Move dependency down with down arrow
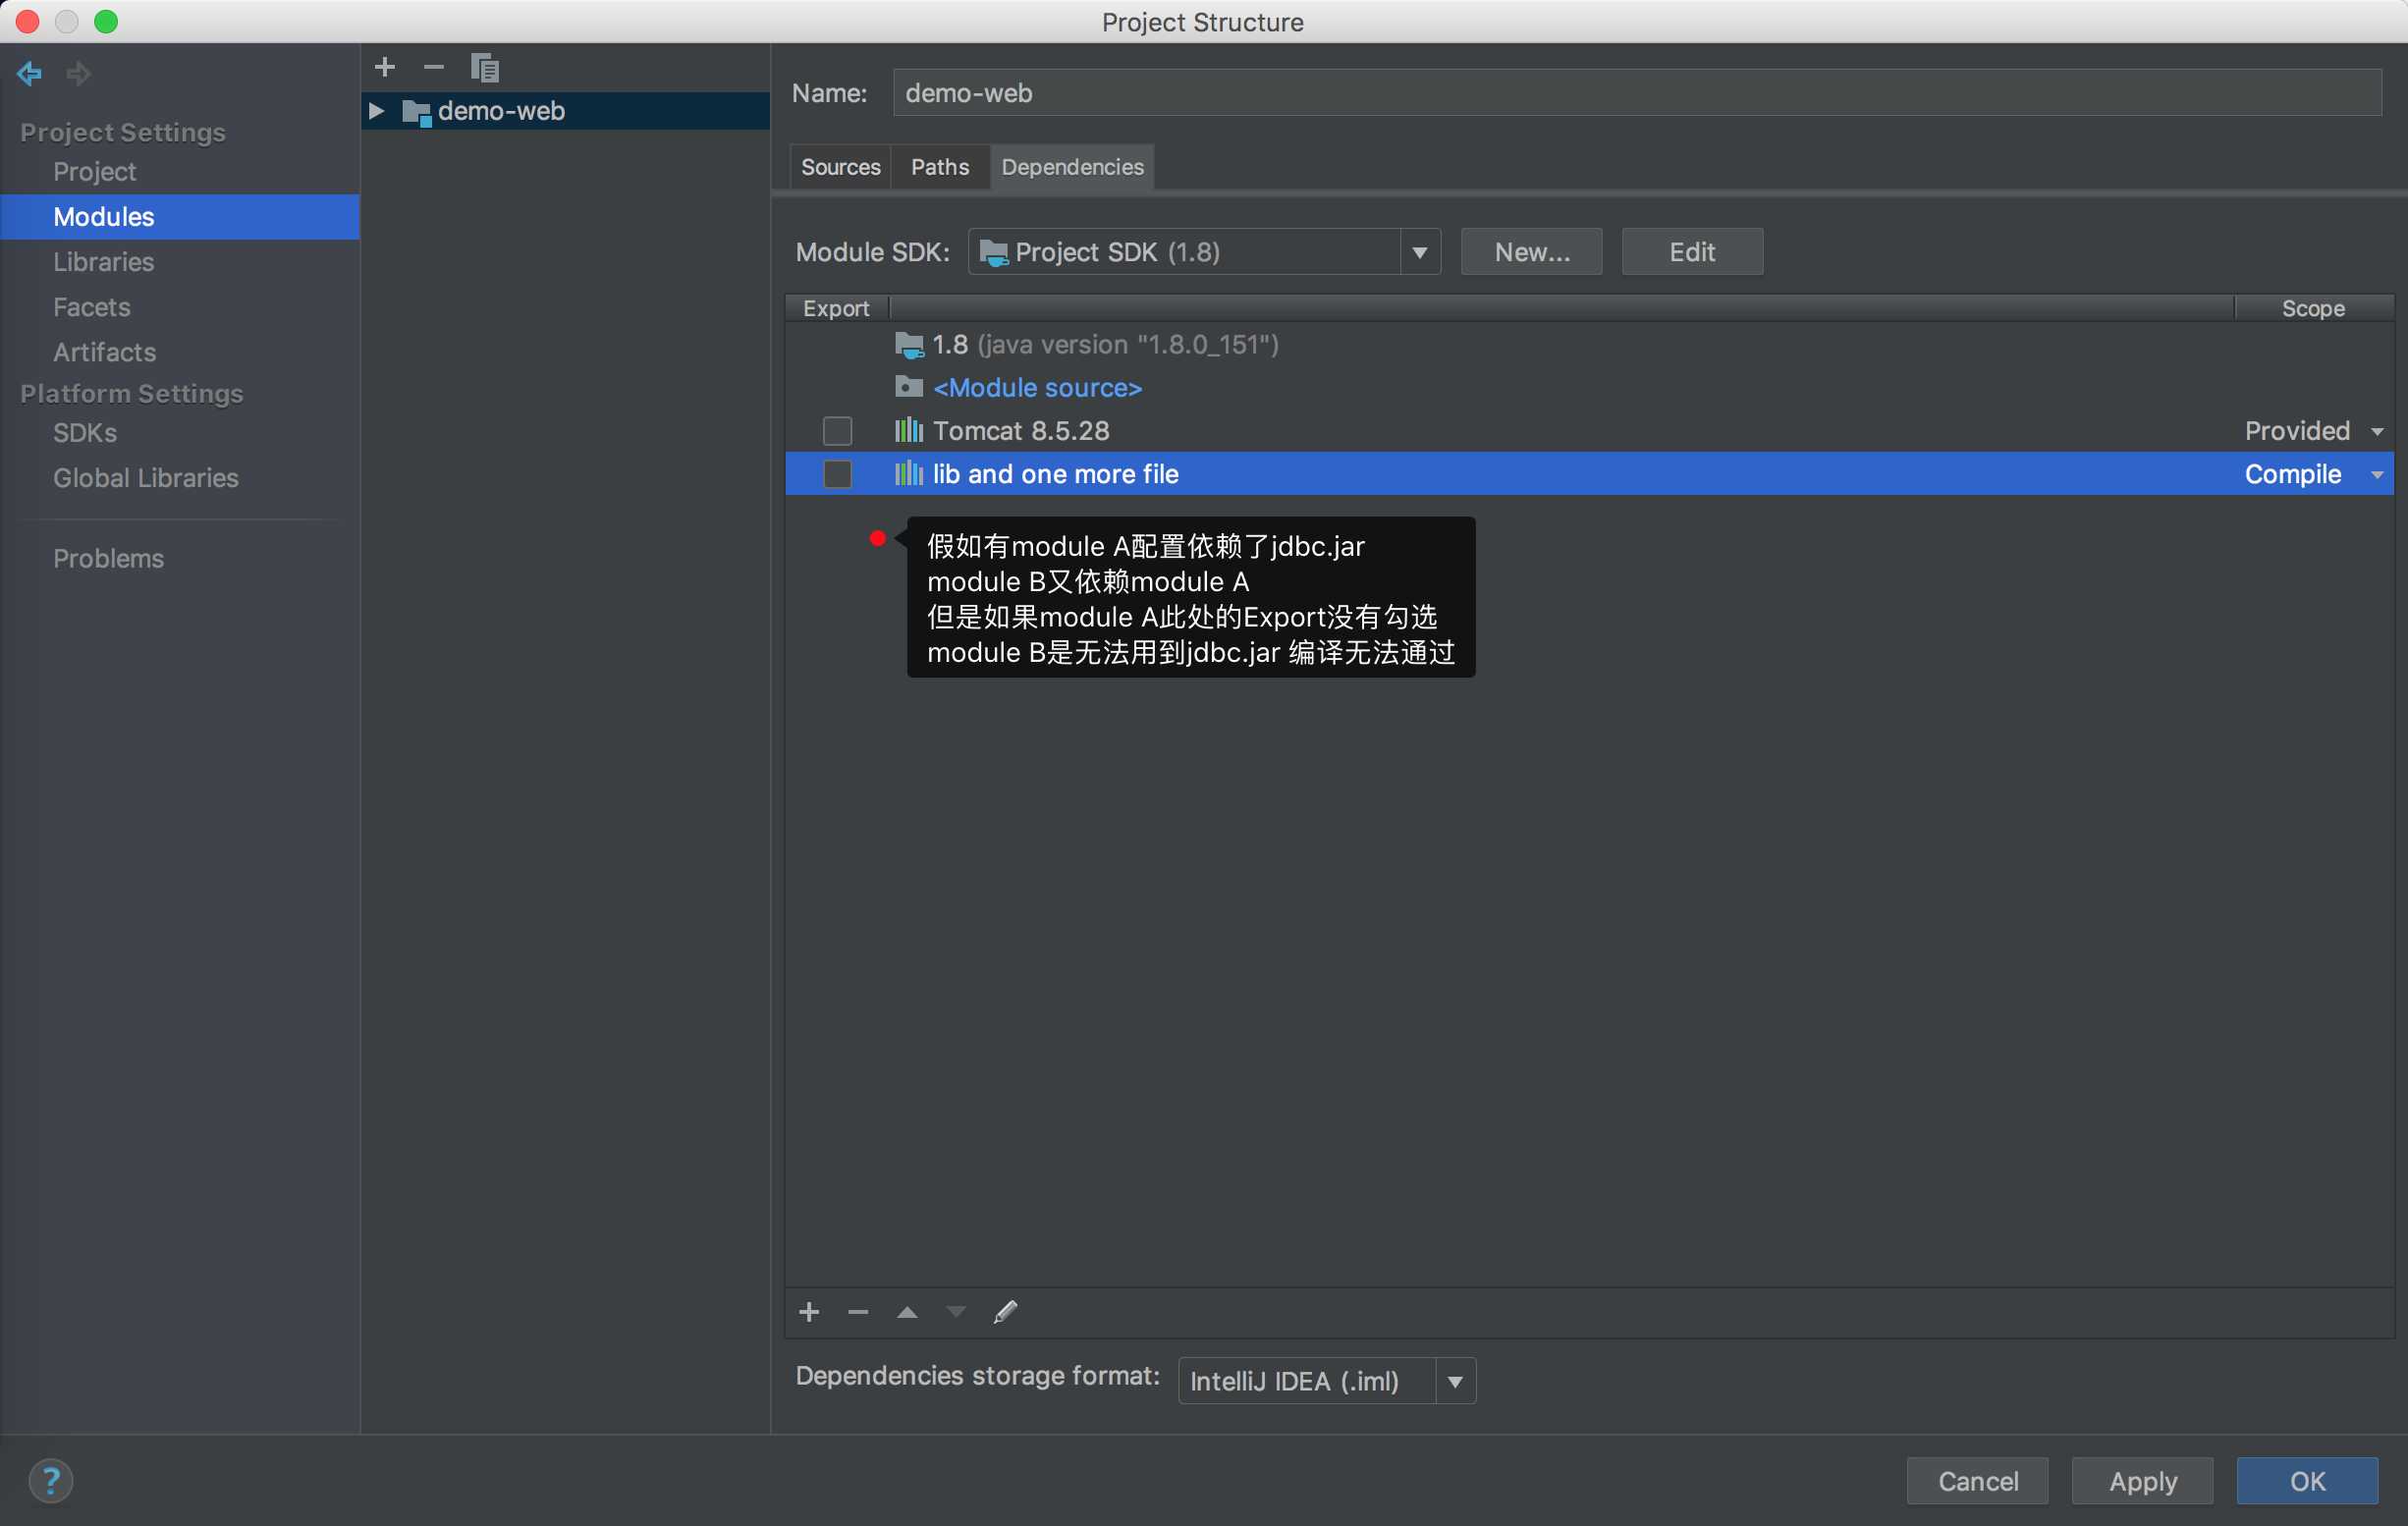Image resolution: width=2408 pixels, height=1526 pixels. coord(956,1312)
